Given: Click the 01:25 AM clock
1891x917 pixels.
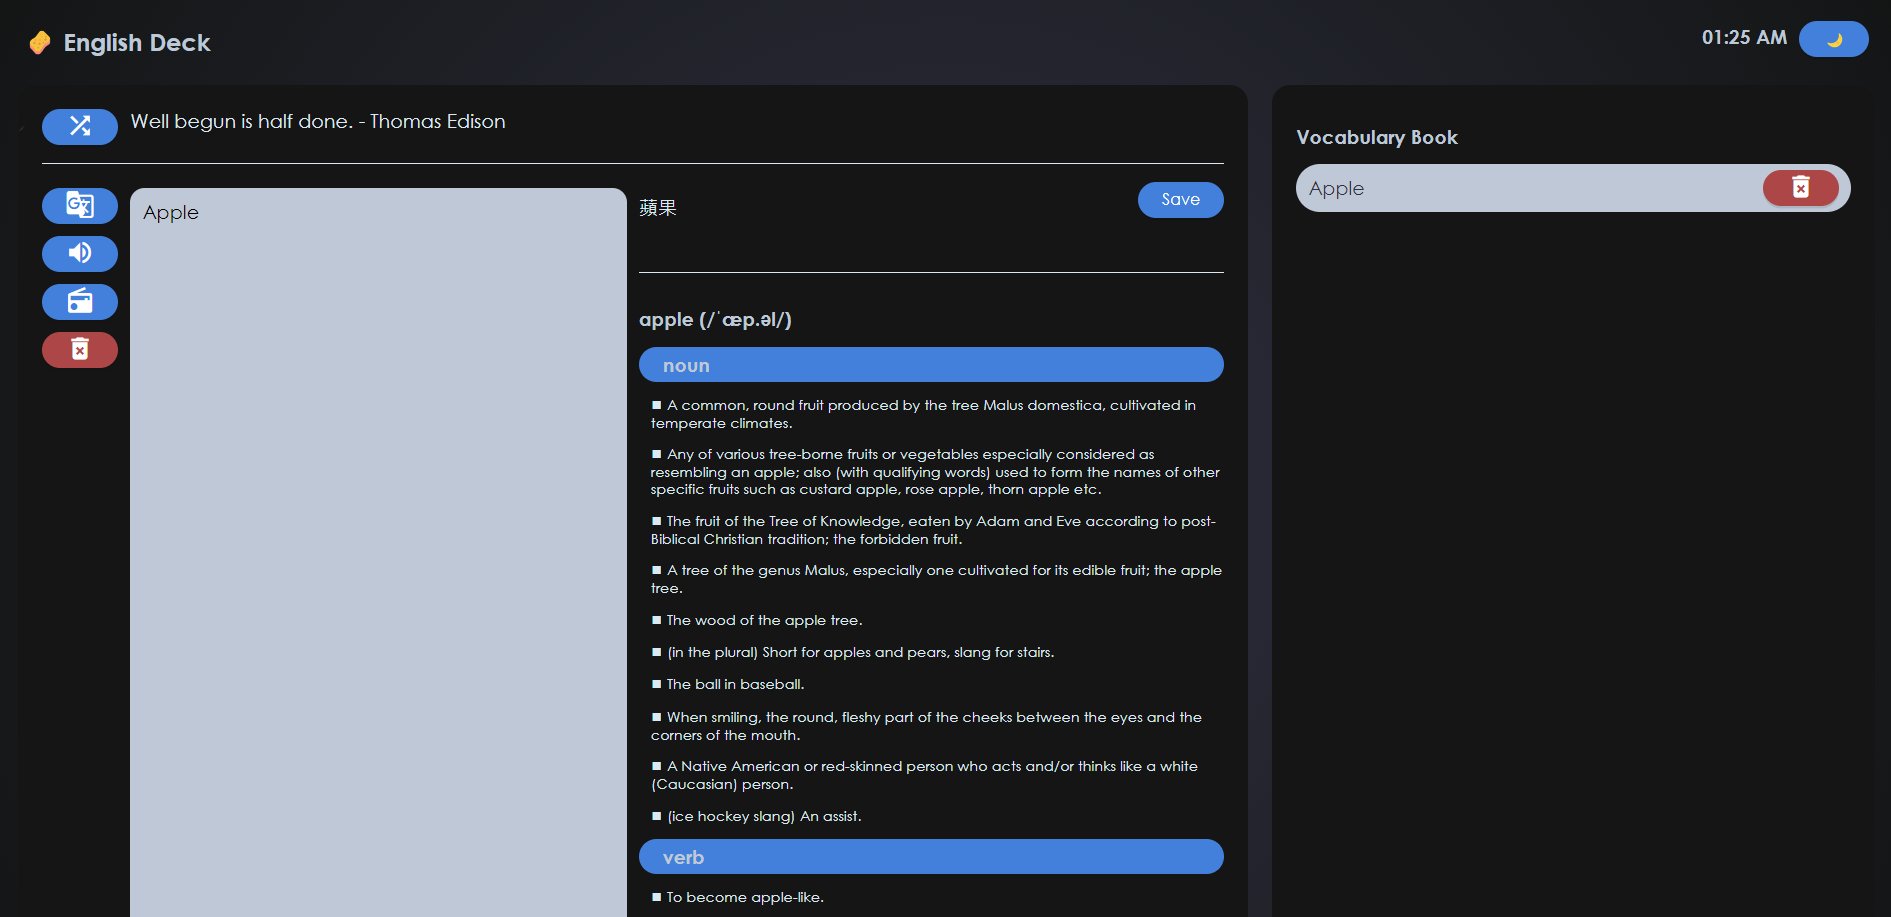Looking at the screenshot, I should point(1744,38).
